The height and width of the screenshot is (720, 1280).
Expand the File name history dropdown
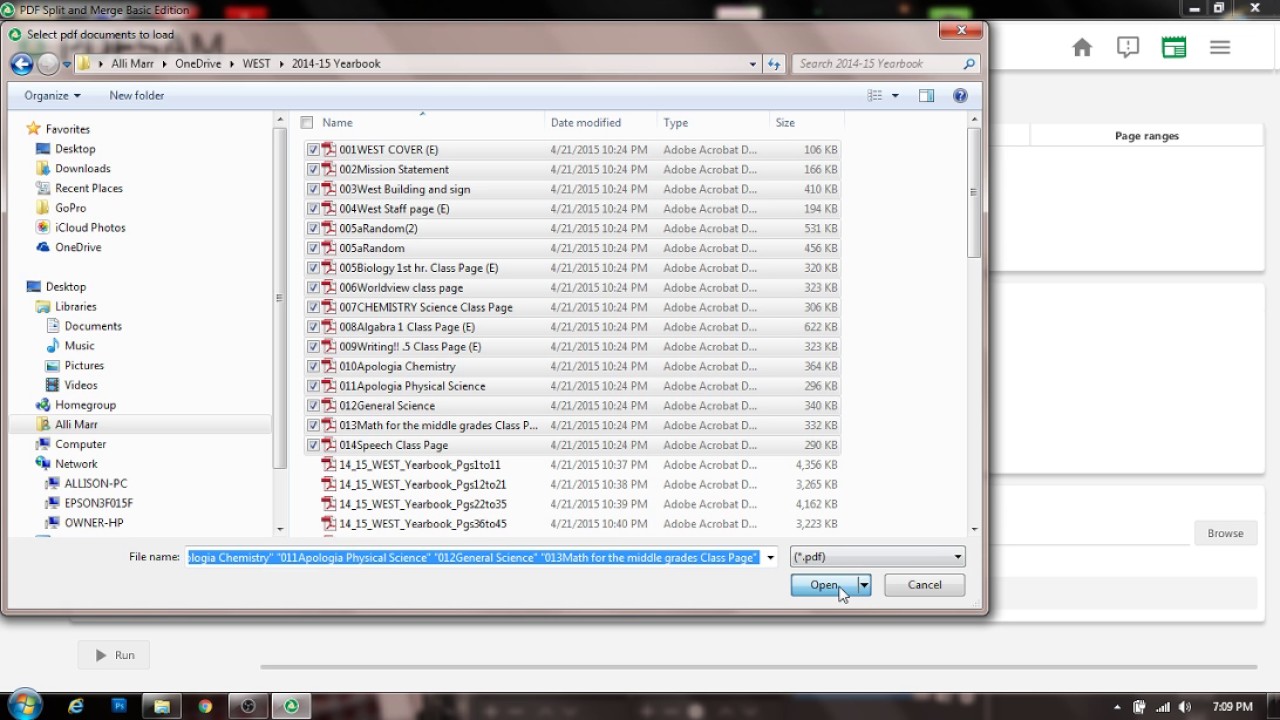point(770,558)
